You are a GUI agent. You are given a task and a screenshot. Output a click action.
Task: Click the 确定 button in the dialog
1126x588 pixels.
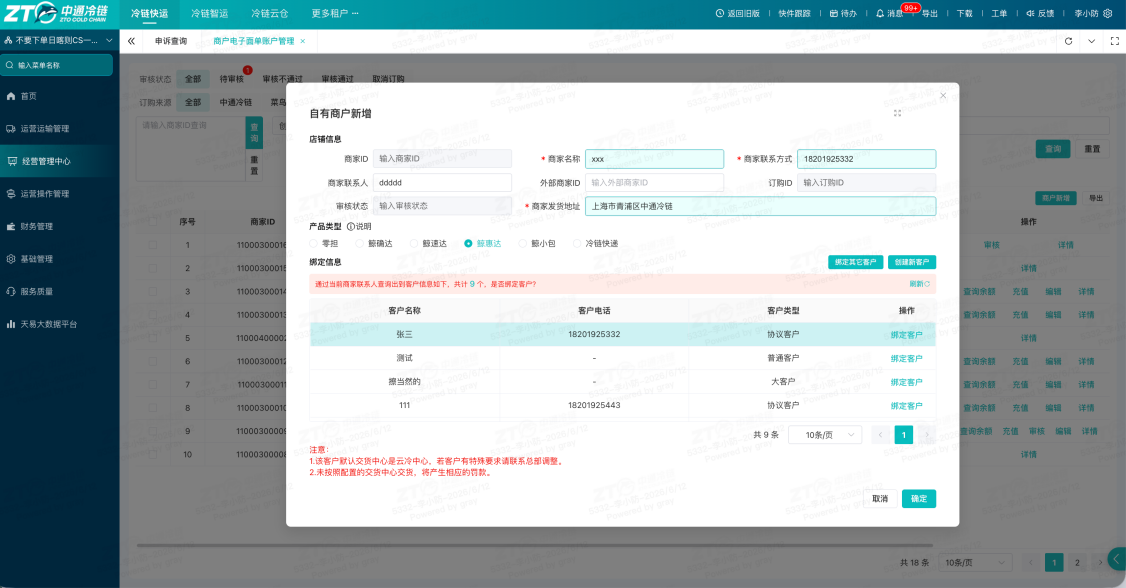click(x=919, y=498)
